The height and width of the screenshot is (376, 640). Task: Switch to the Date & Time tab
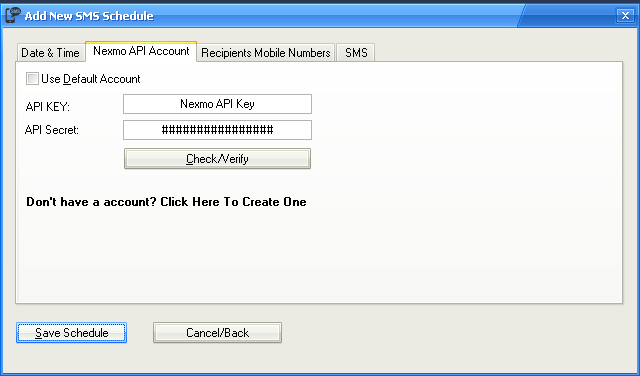[50, 53]
